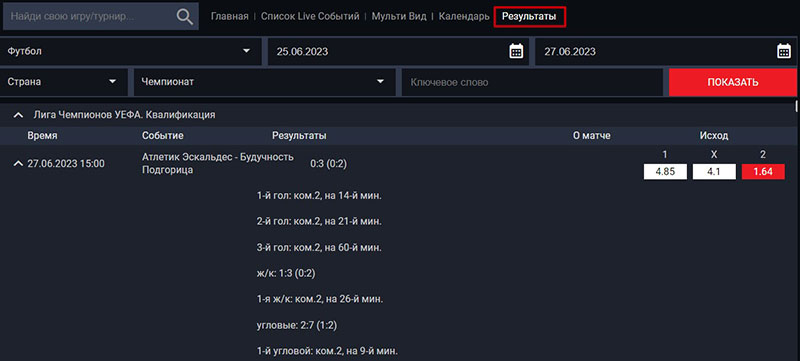Image resolution: width=800 pixels, height=361 pixels.
Task: Go to Главная page
Action: [230, 16]
